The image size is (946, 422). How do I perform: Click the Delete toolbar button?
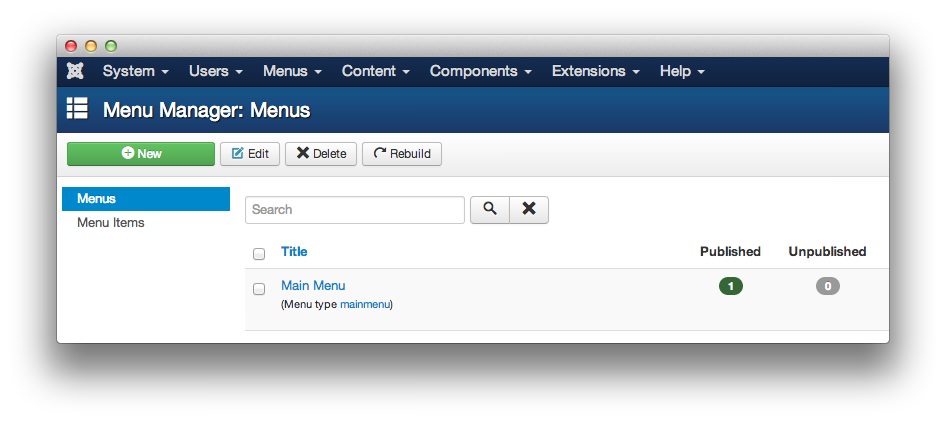321,154
